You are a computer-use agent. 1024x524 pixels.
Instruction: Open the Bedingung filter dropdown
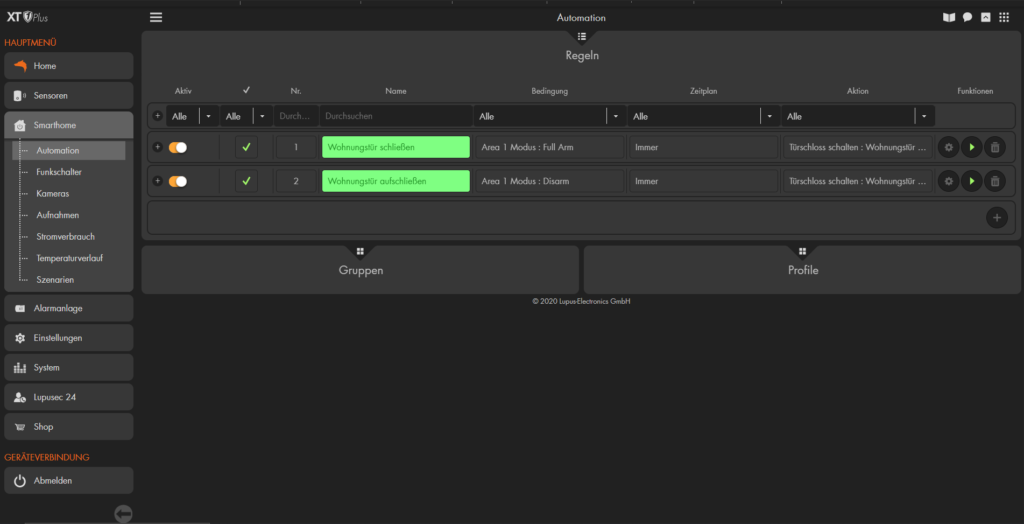click(614, 116)
